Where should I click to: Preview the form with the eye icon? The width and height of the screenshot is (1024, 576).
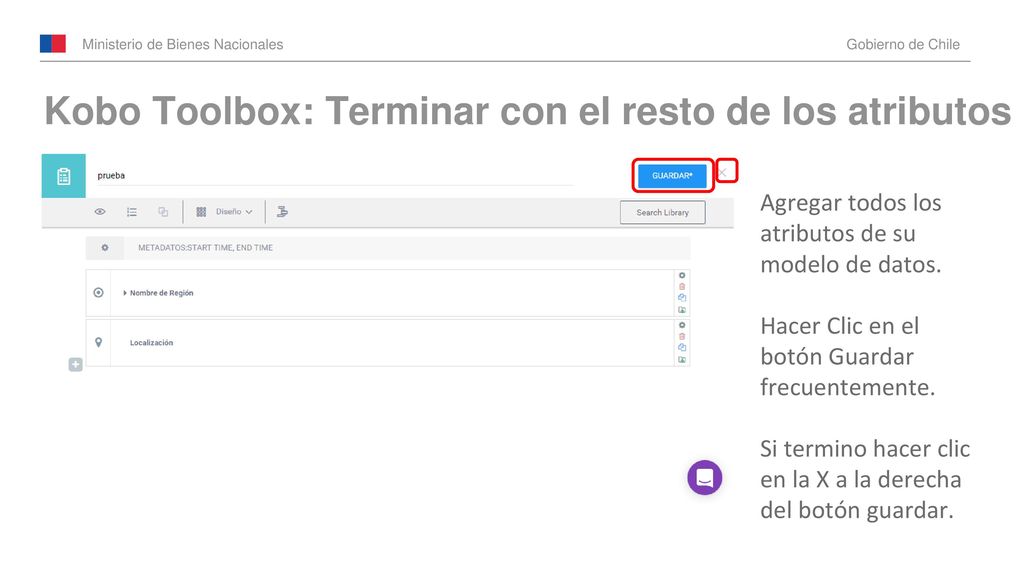(x=100, y=212)
